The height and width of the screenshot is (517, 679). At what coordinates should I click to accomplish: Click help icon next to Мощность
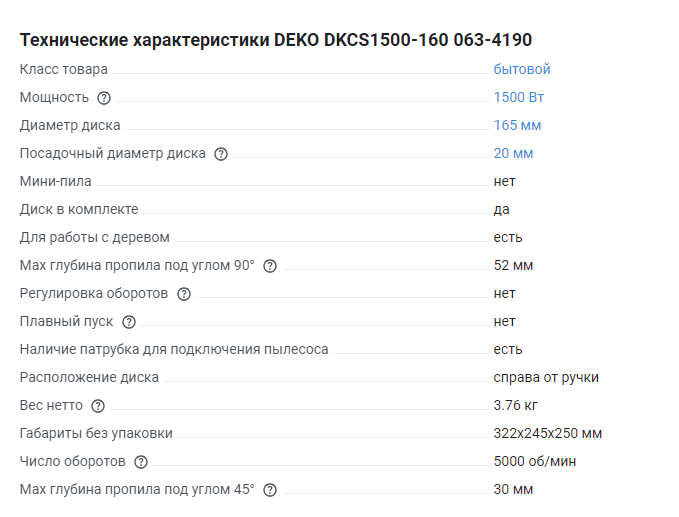(x=104, y=98)
